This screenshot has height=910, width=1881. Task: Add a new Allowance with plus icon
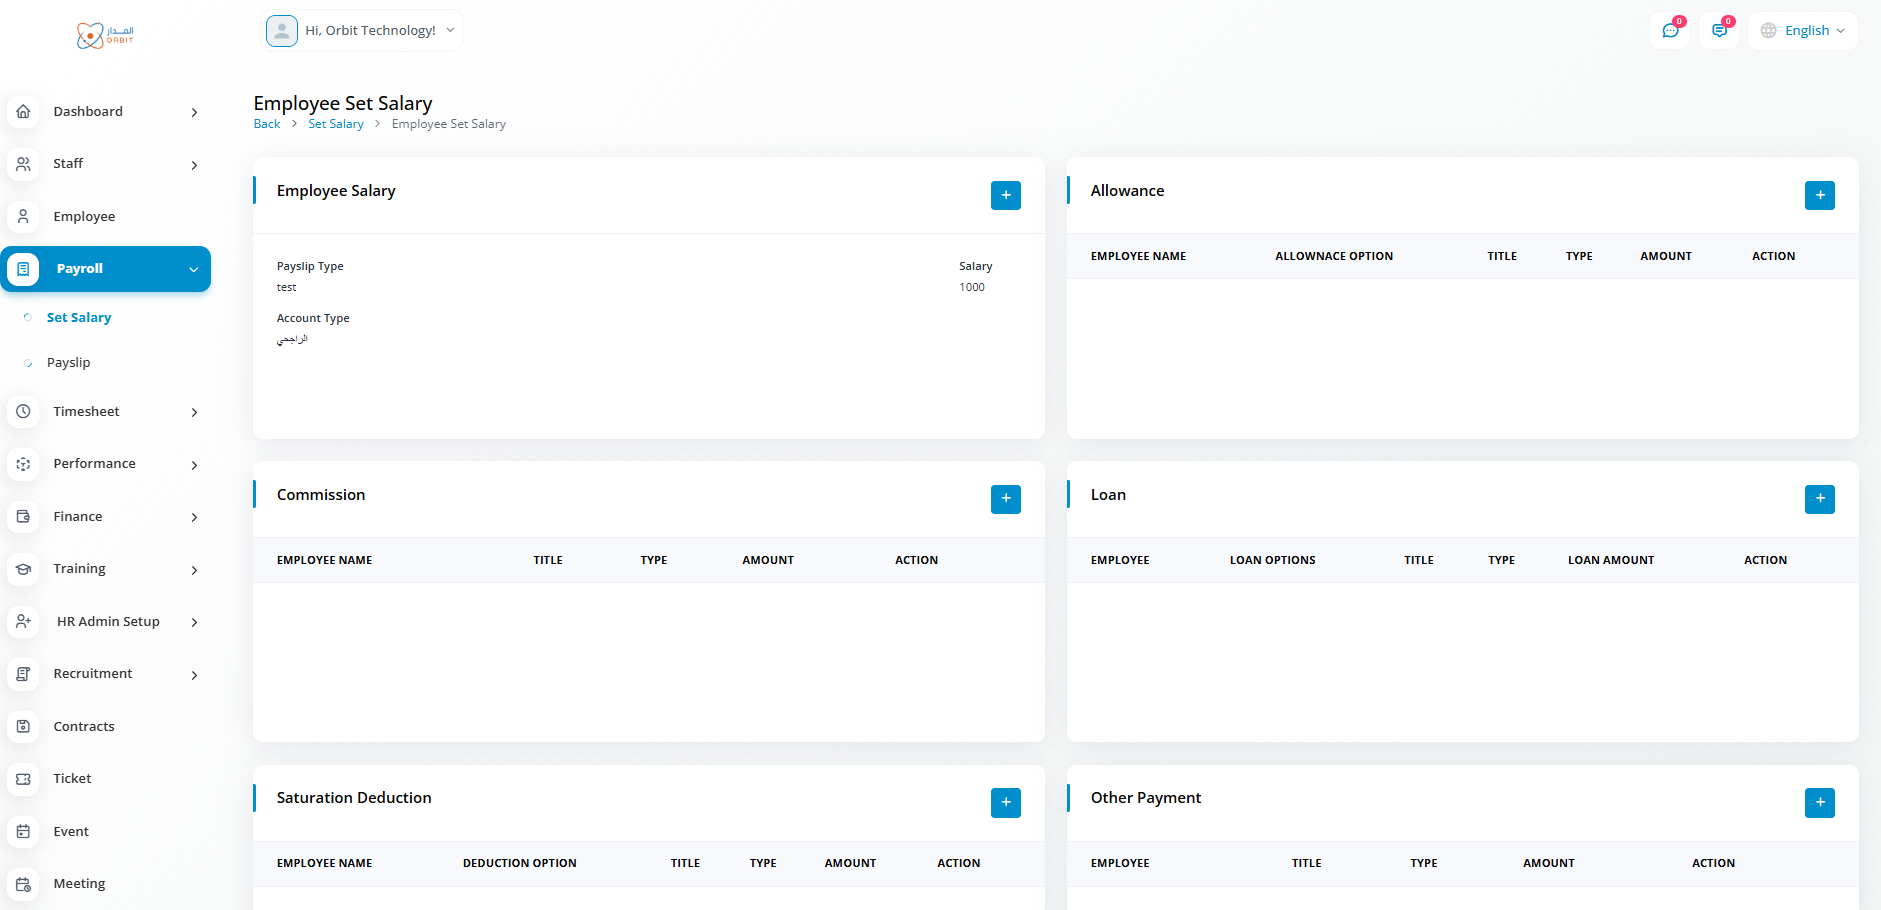[1819, 195]
